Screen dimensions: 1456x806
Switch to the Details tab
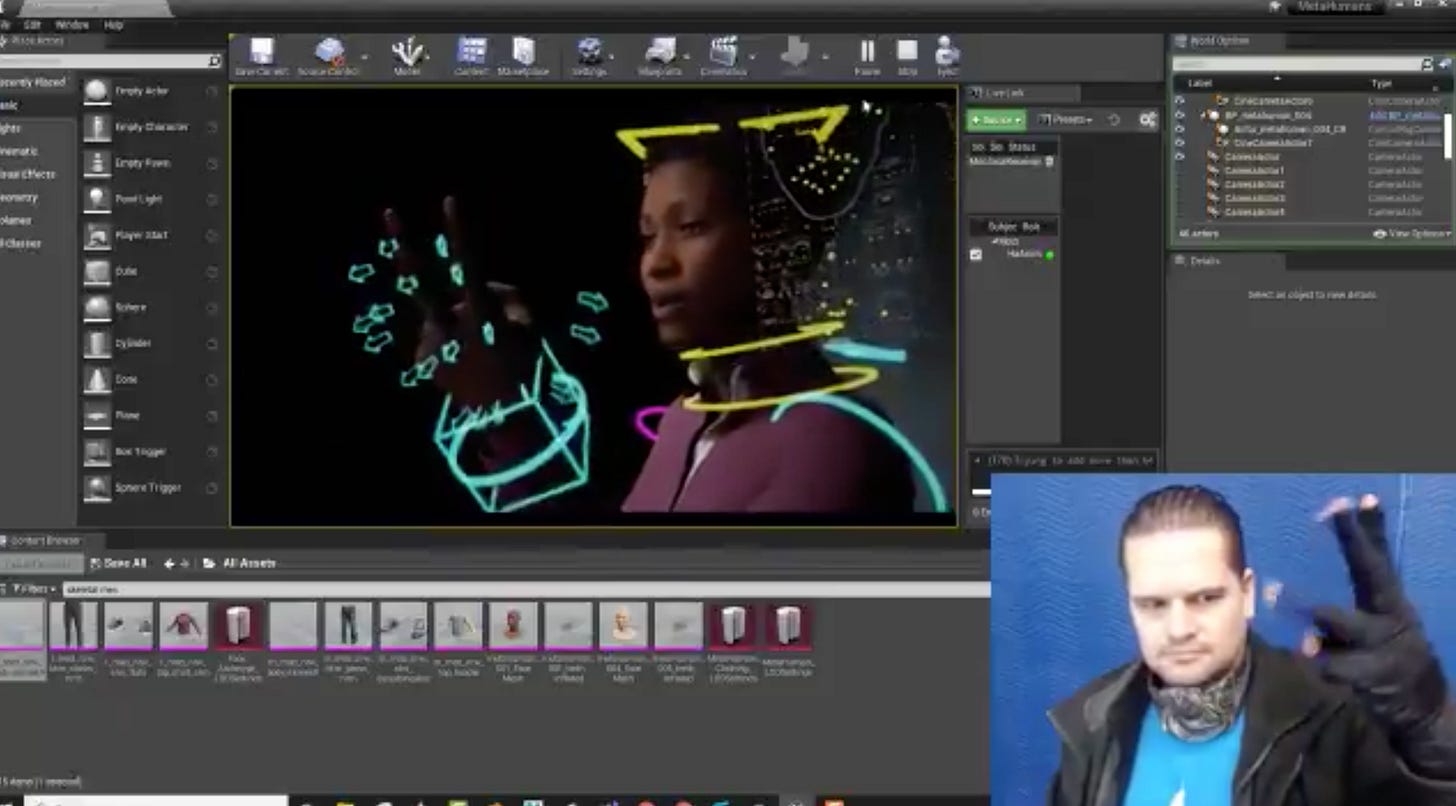click(x=1205, y=261)
